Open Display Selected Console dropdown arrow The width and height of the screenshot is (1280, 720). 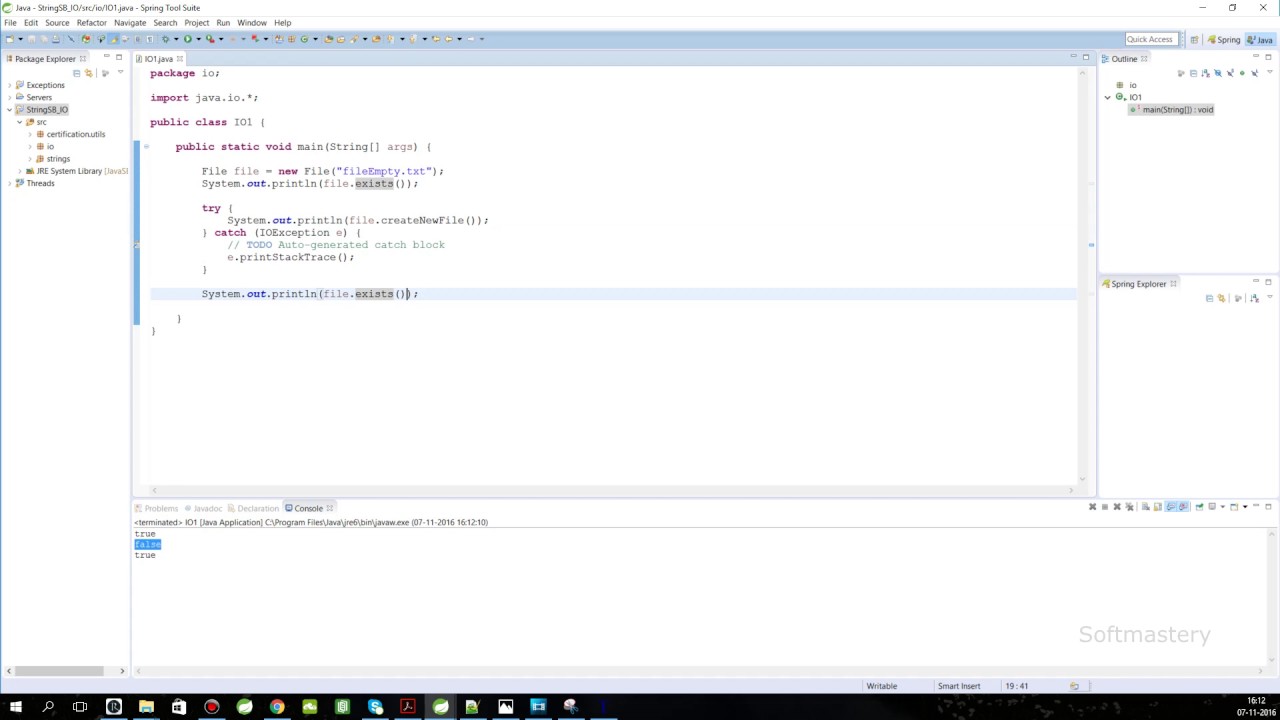point(1222,507)
